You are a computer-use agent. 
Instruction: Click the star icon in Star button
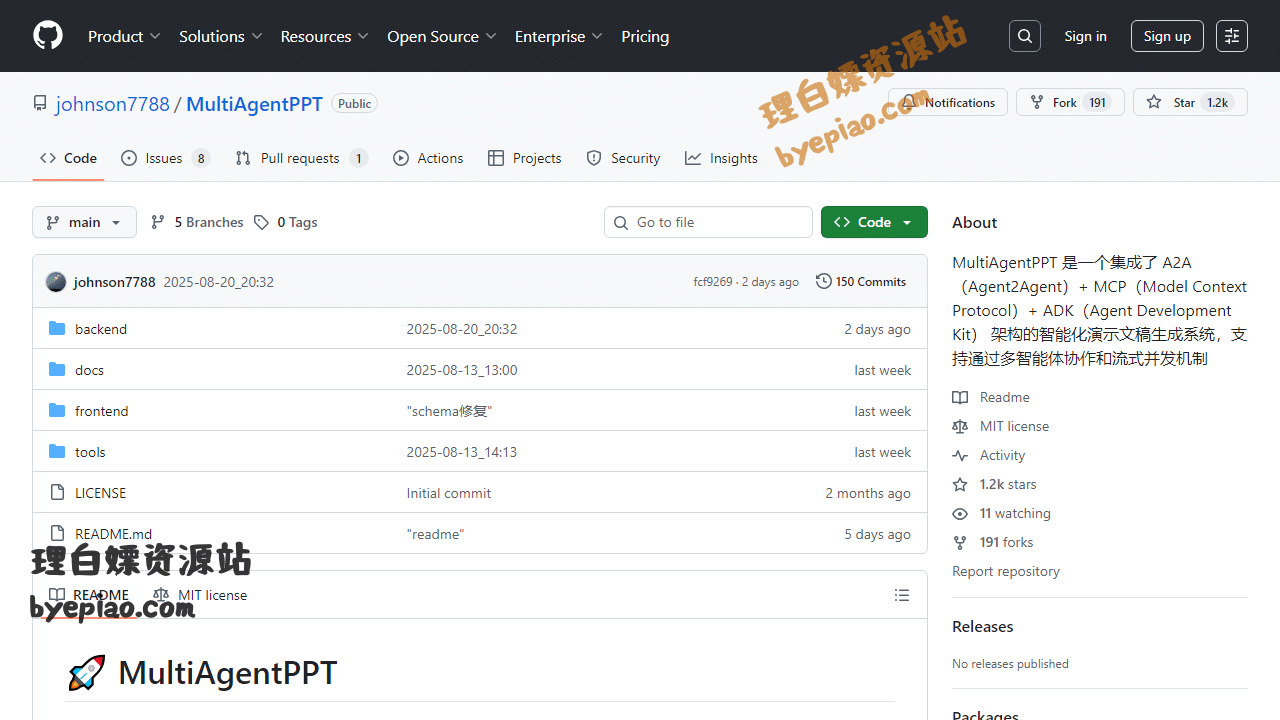click(1154, 102)
